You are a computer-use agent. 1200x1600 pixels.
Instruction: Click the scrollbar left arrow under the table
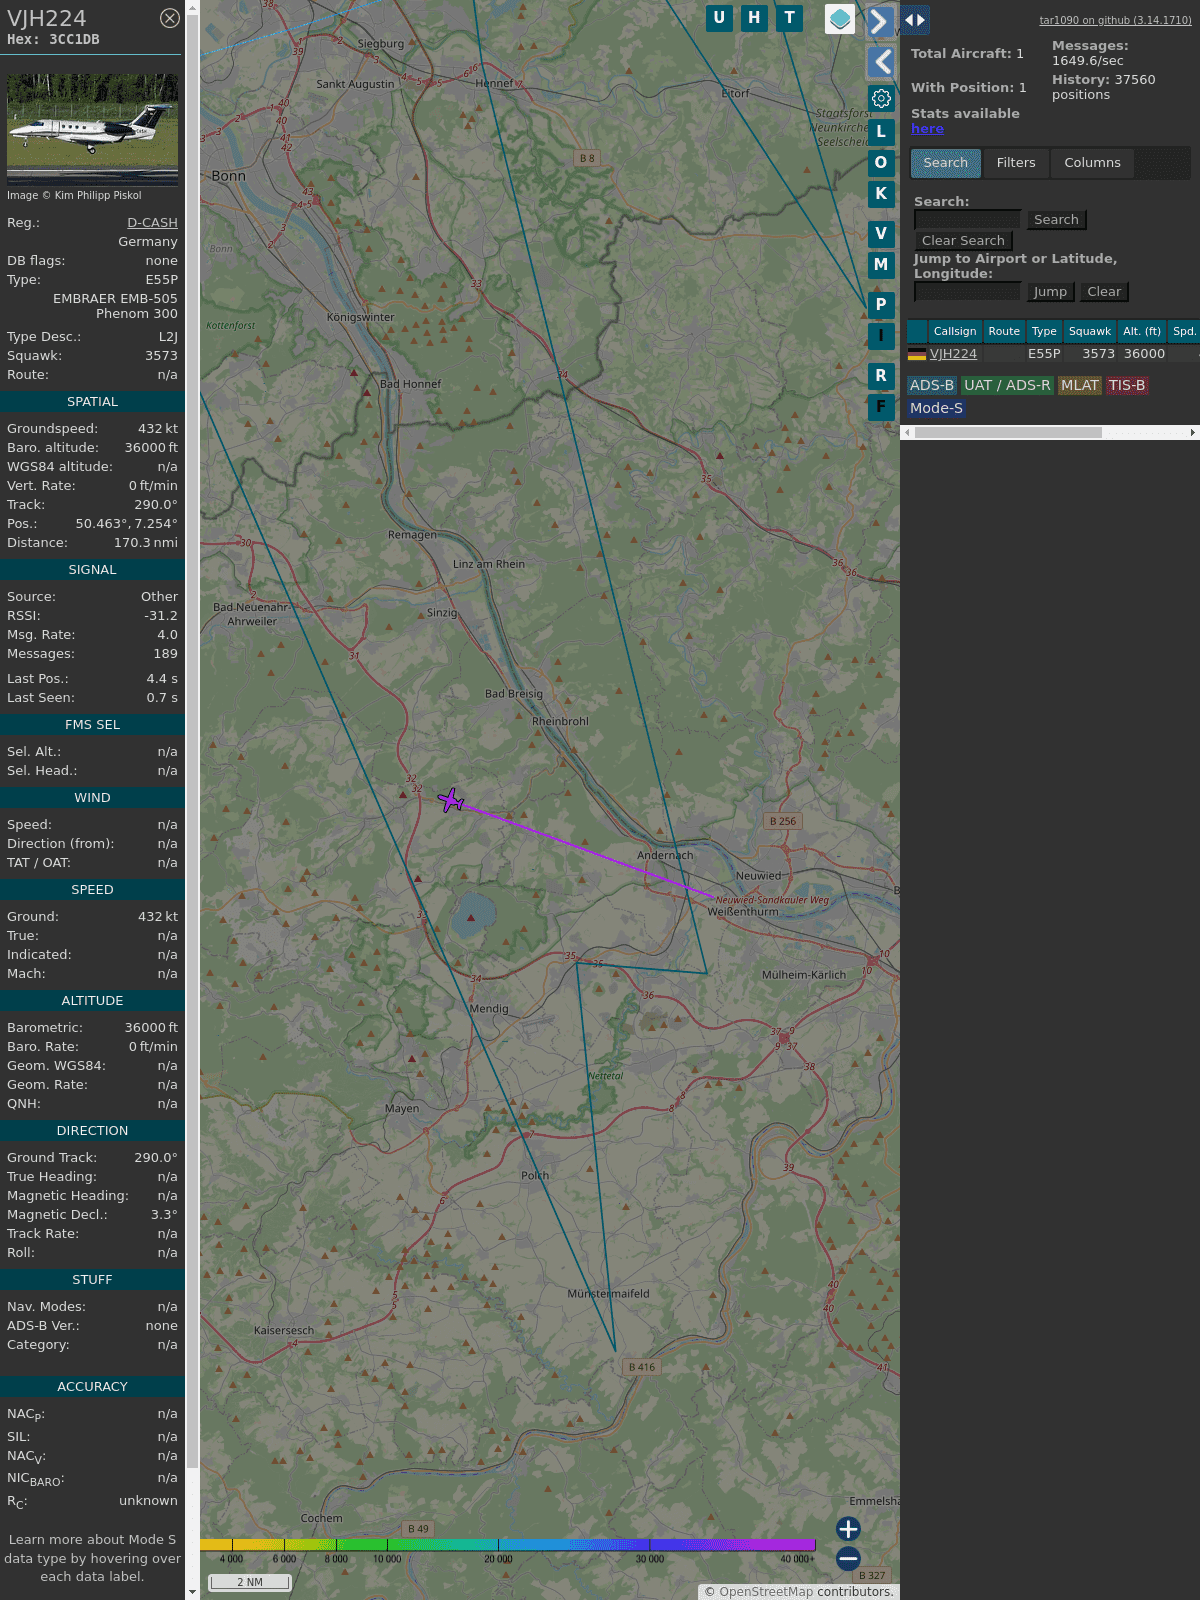907,433
